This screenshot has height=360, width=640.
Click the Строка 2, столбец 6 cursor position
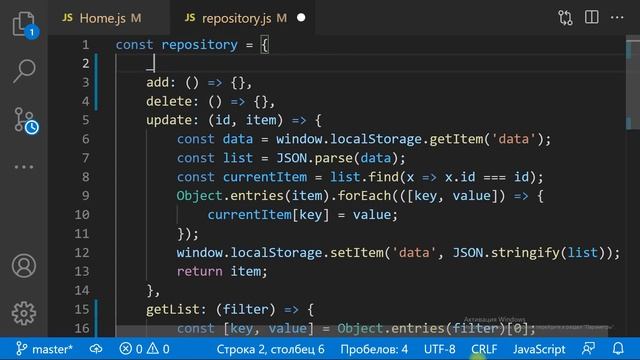270,349
